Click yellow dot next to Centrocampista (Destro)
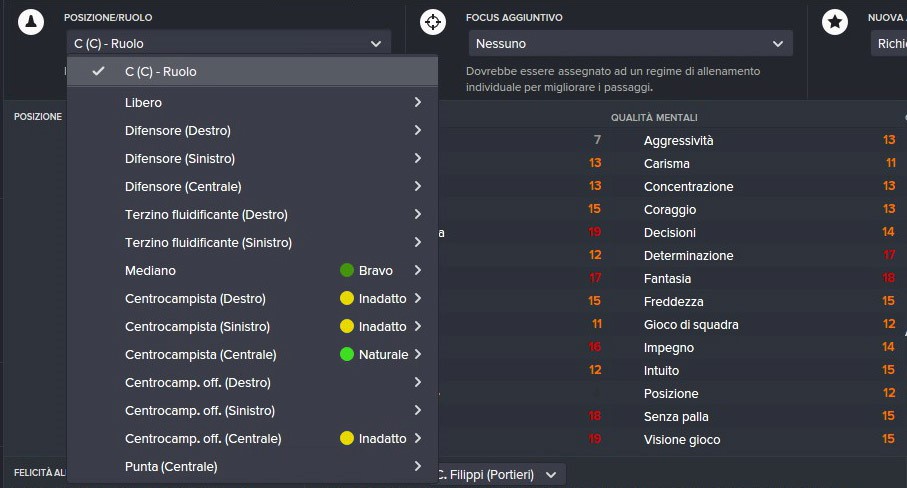The height and width of the screenshot is (488, 907). click(346, 298)
